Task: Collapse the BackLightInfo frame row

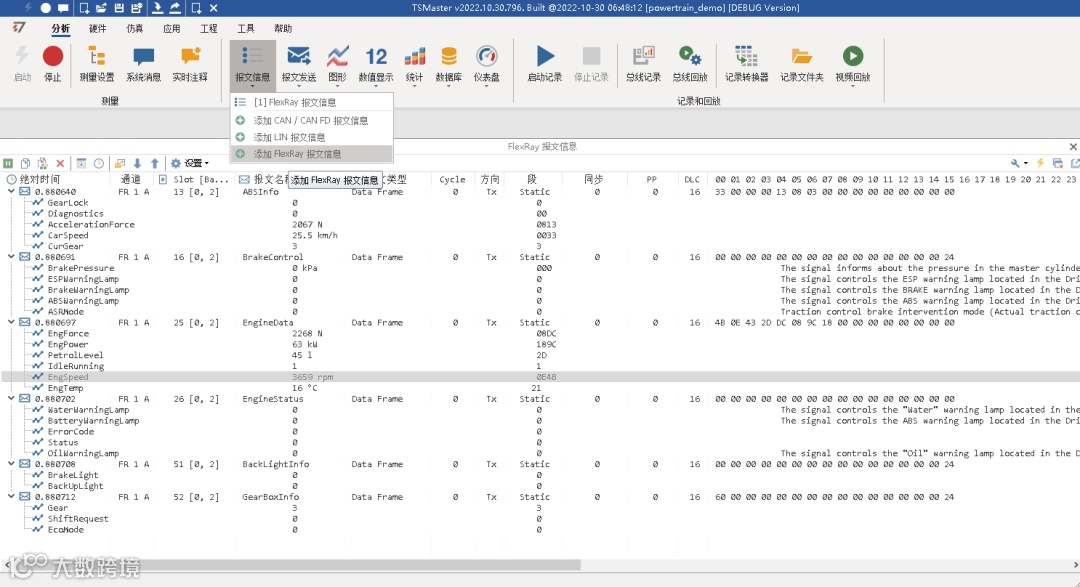Action: 11,464
